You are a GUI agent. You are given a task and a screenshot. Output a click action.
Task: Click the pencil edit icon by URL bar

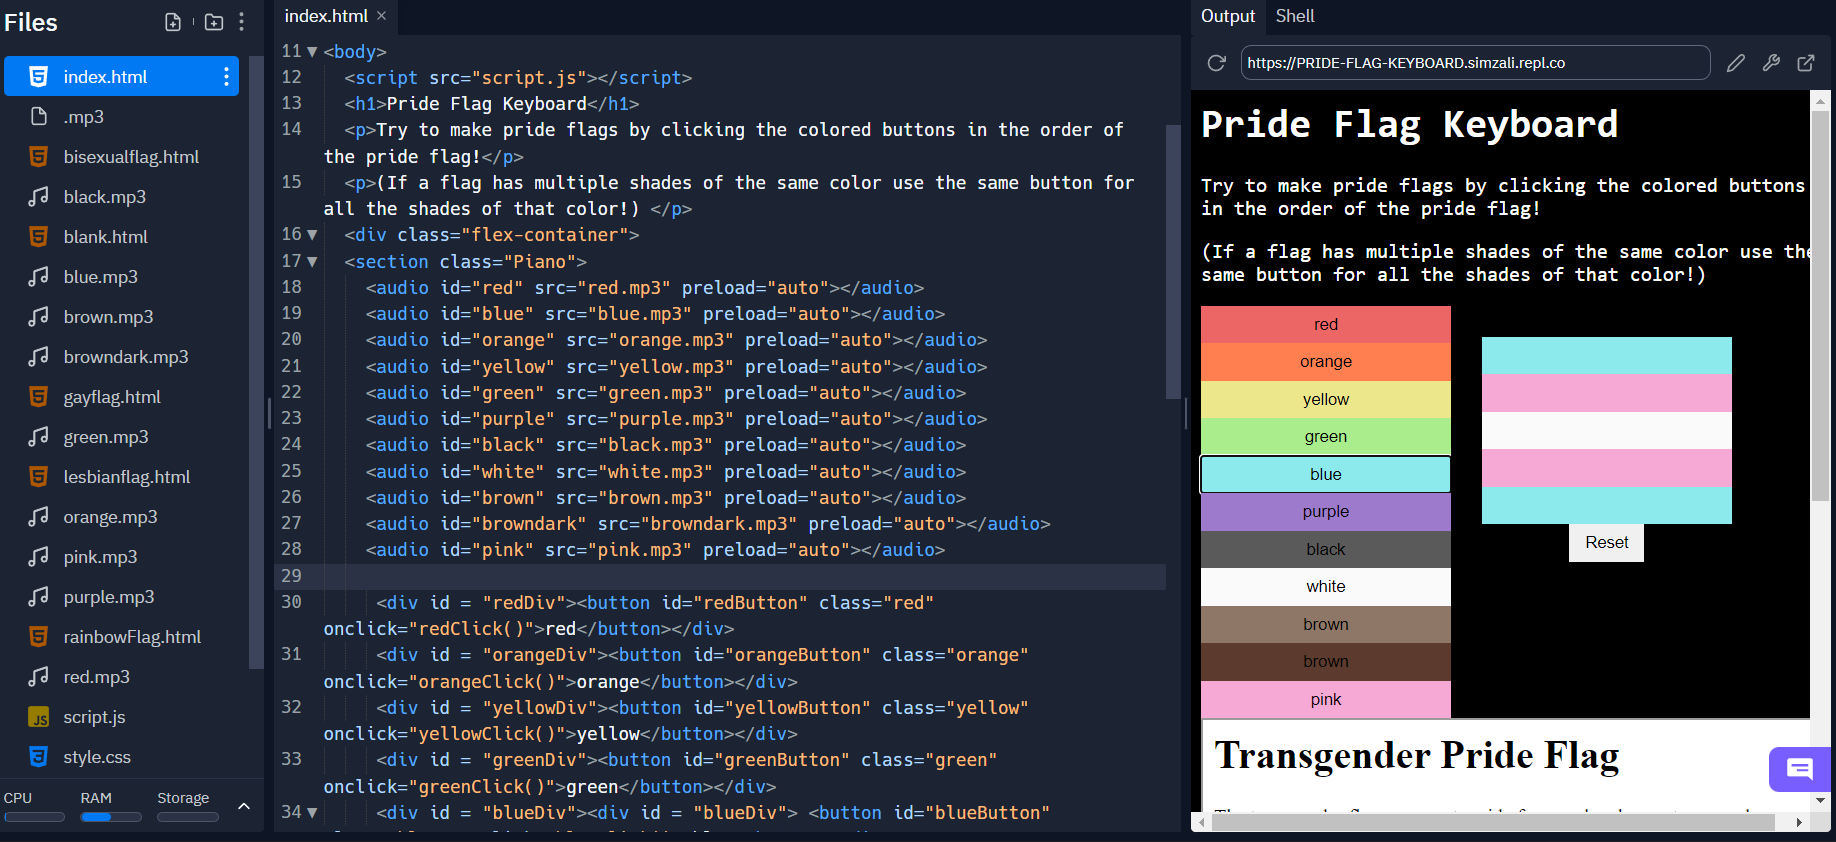[1736, 63]
